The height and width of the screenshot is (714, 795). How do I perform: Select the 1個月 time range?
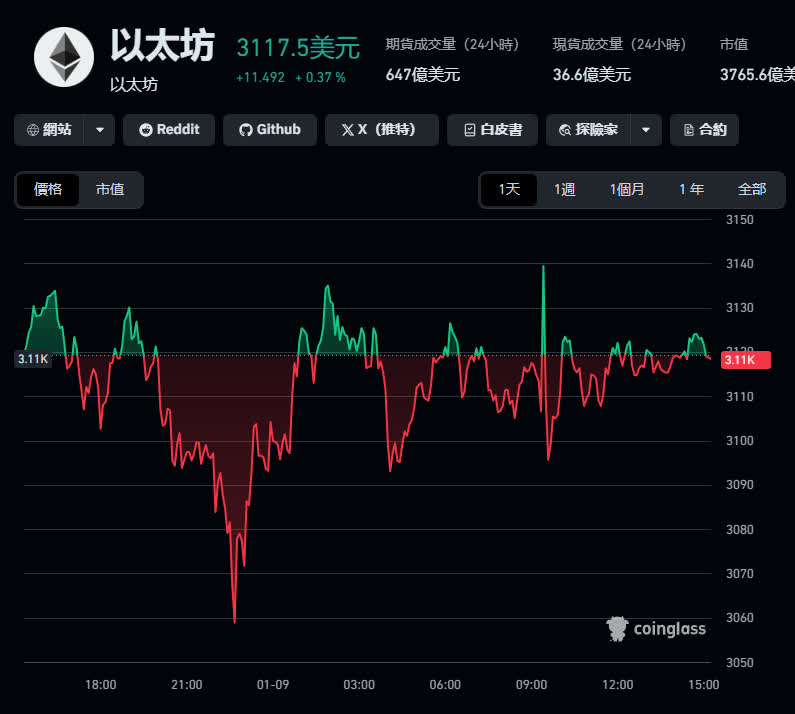pos(627,189)
